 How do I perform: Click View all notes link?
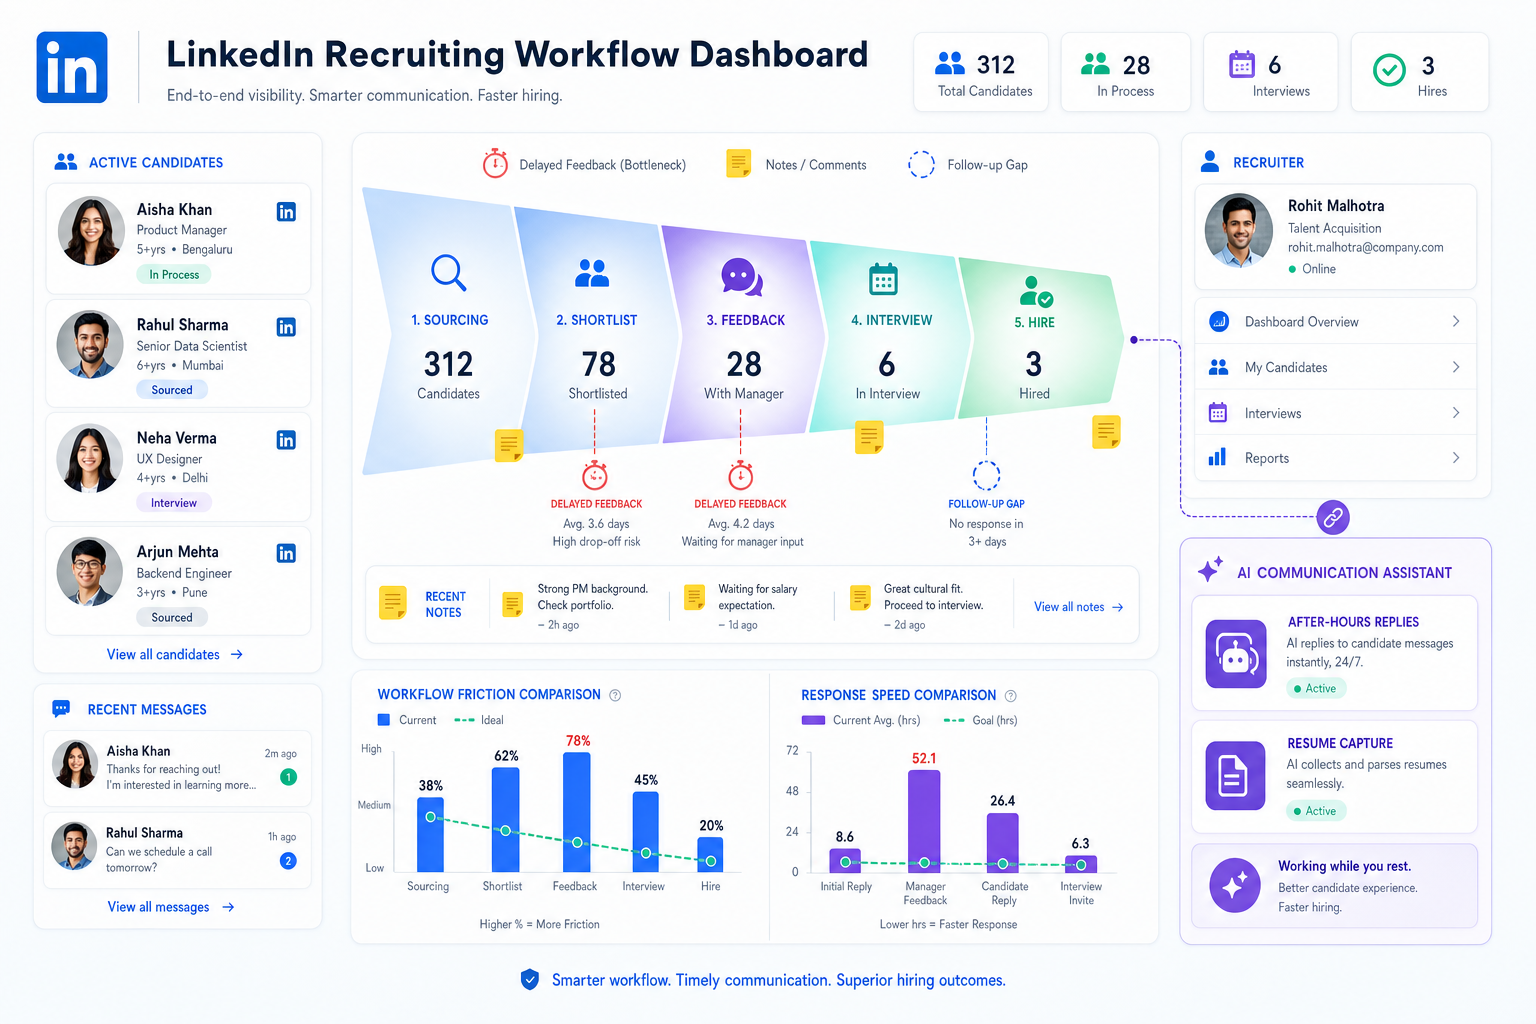click(x=1079, y=607)
